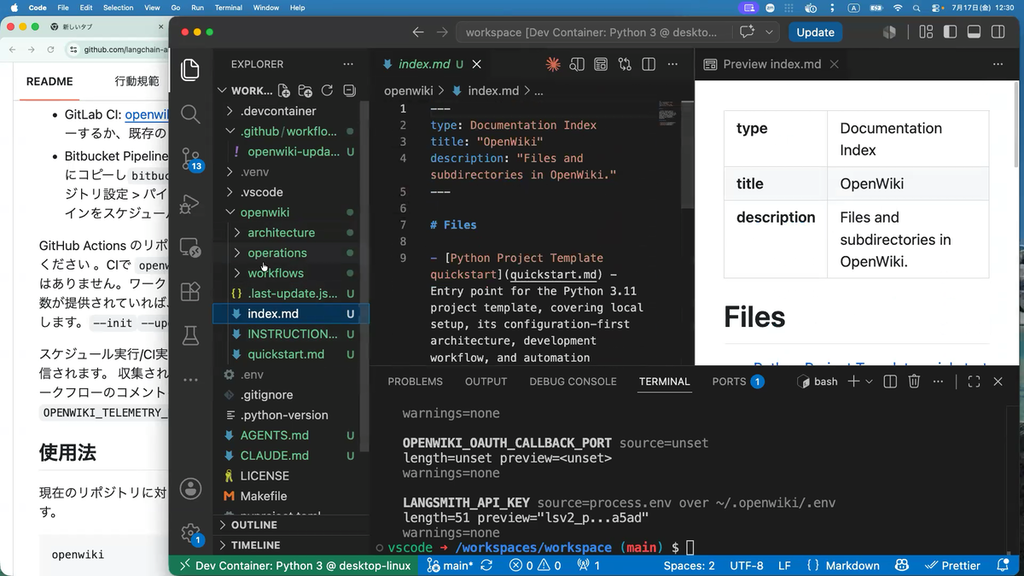Open the Terminal menu in menu bar
The image size is (1024, 576).
tap(228, 8)
